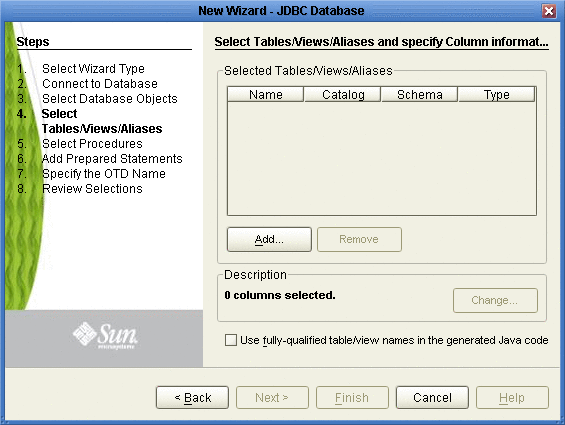This screenshot has width=565, height=425.
Task: Click bold step 'Select Tables/Views/Aliases'
Action: [102, 121]
